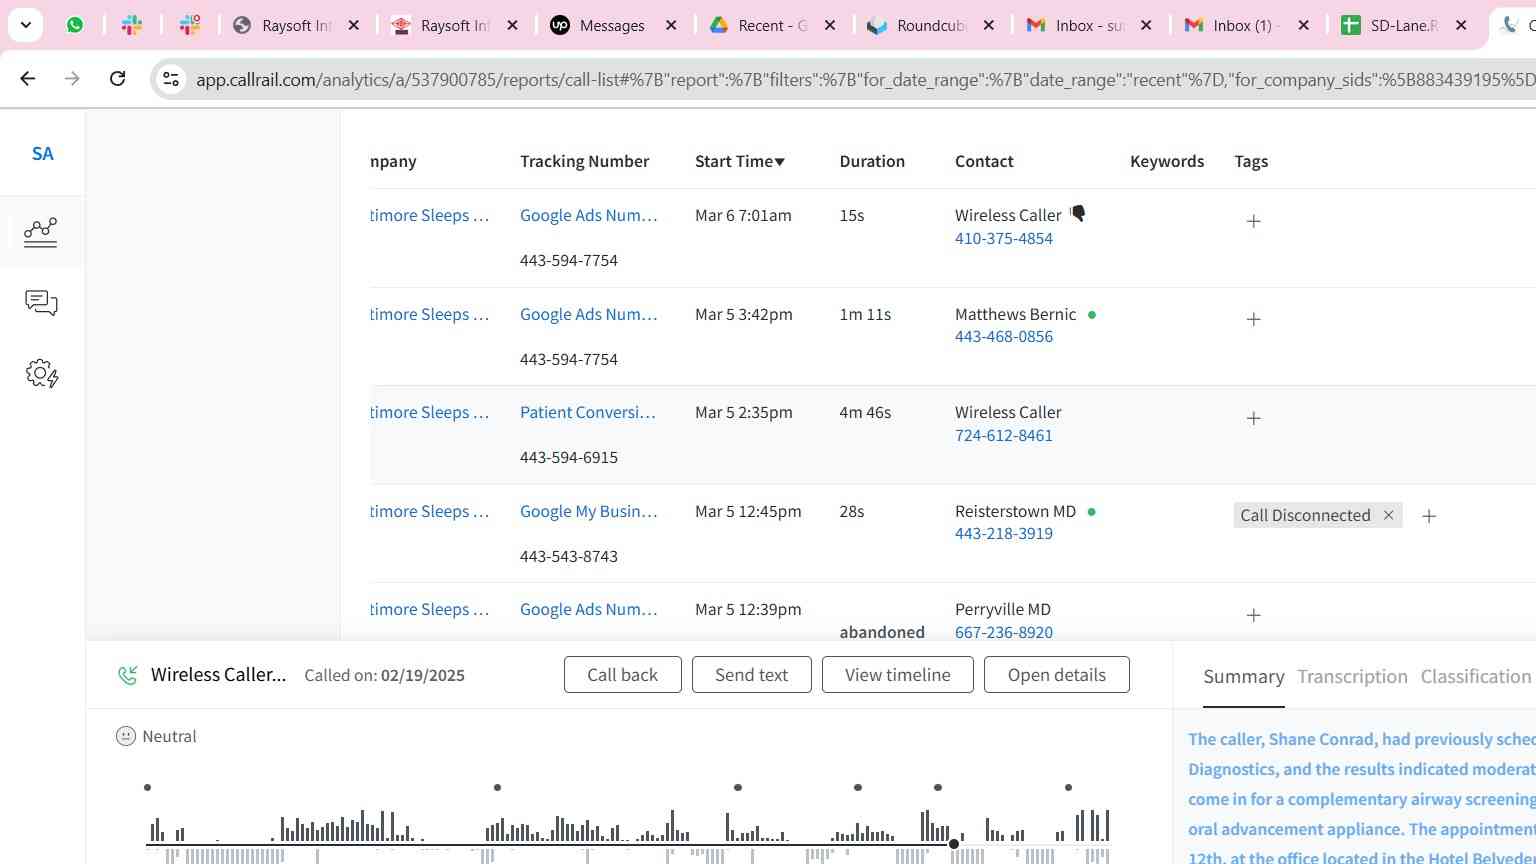Close the Recent Google Drive tab
Viewport: 1536px width, 864px height.
click(830, 25)
